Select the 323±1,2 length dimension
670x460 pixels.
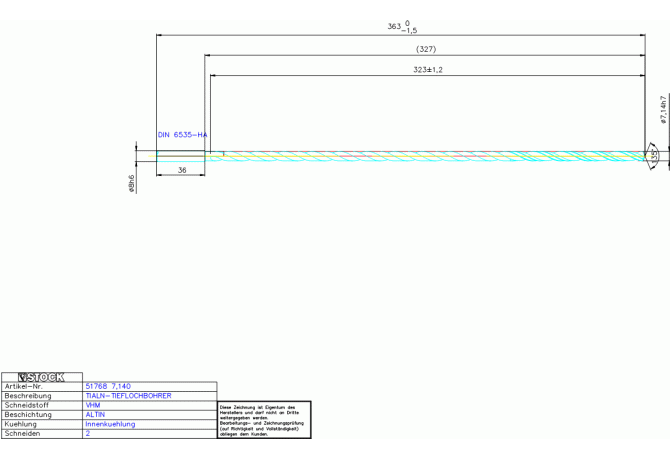pos(427,70)
